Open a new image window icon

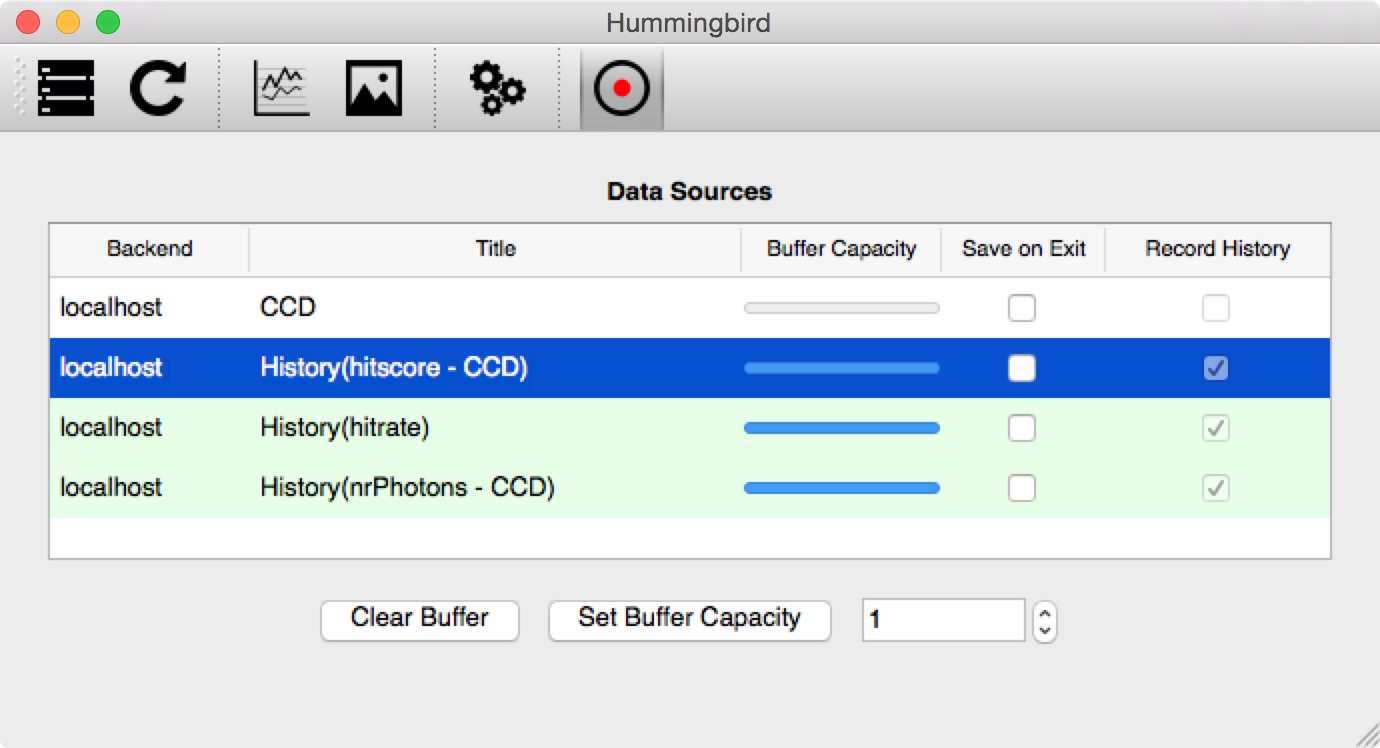(x=373, y=88)
